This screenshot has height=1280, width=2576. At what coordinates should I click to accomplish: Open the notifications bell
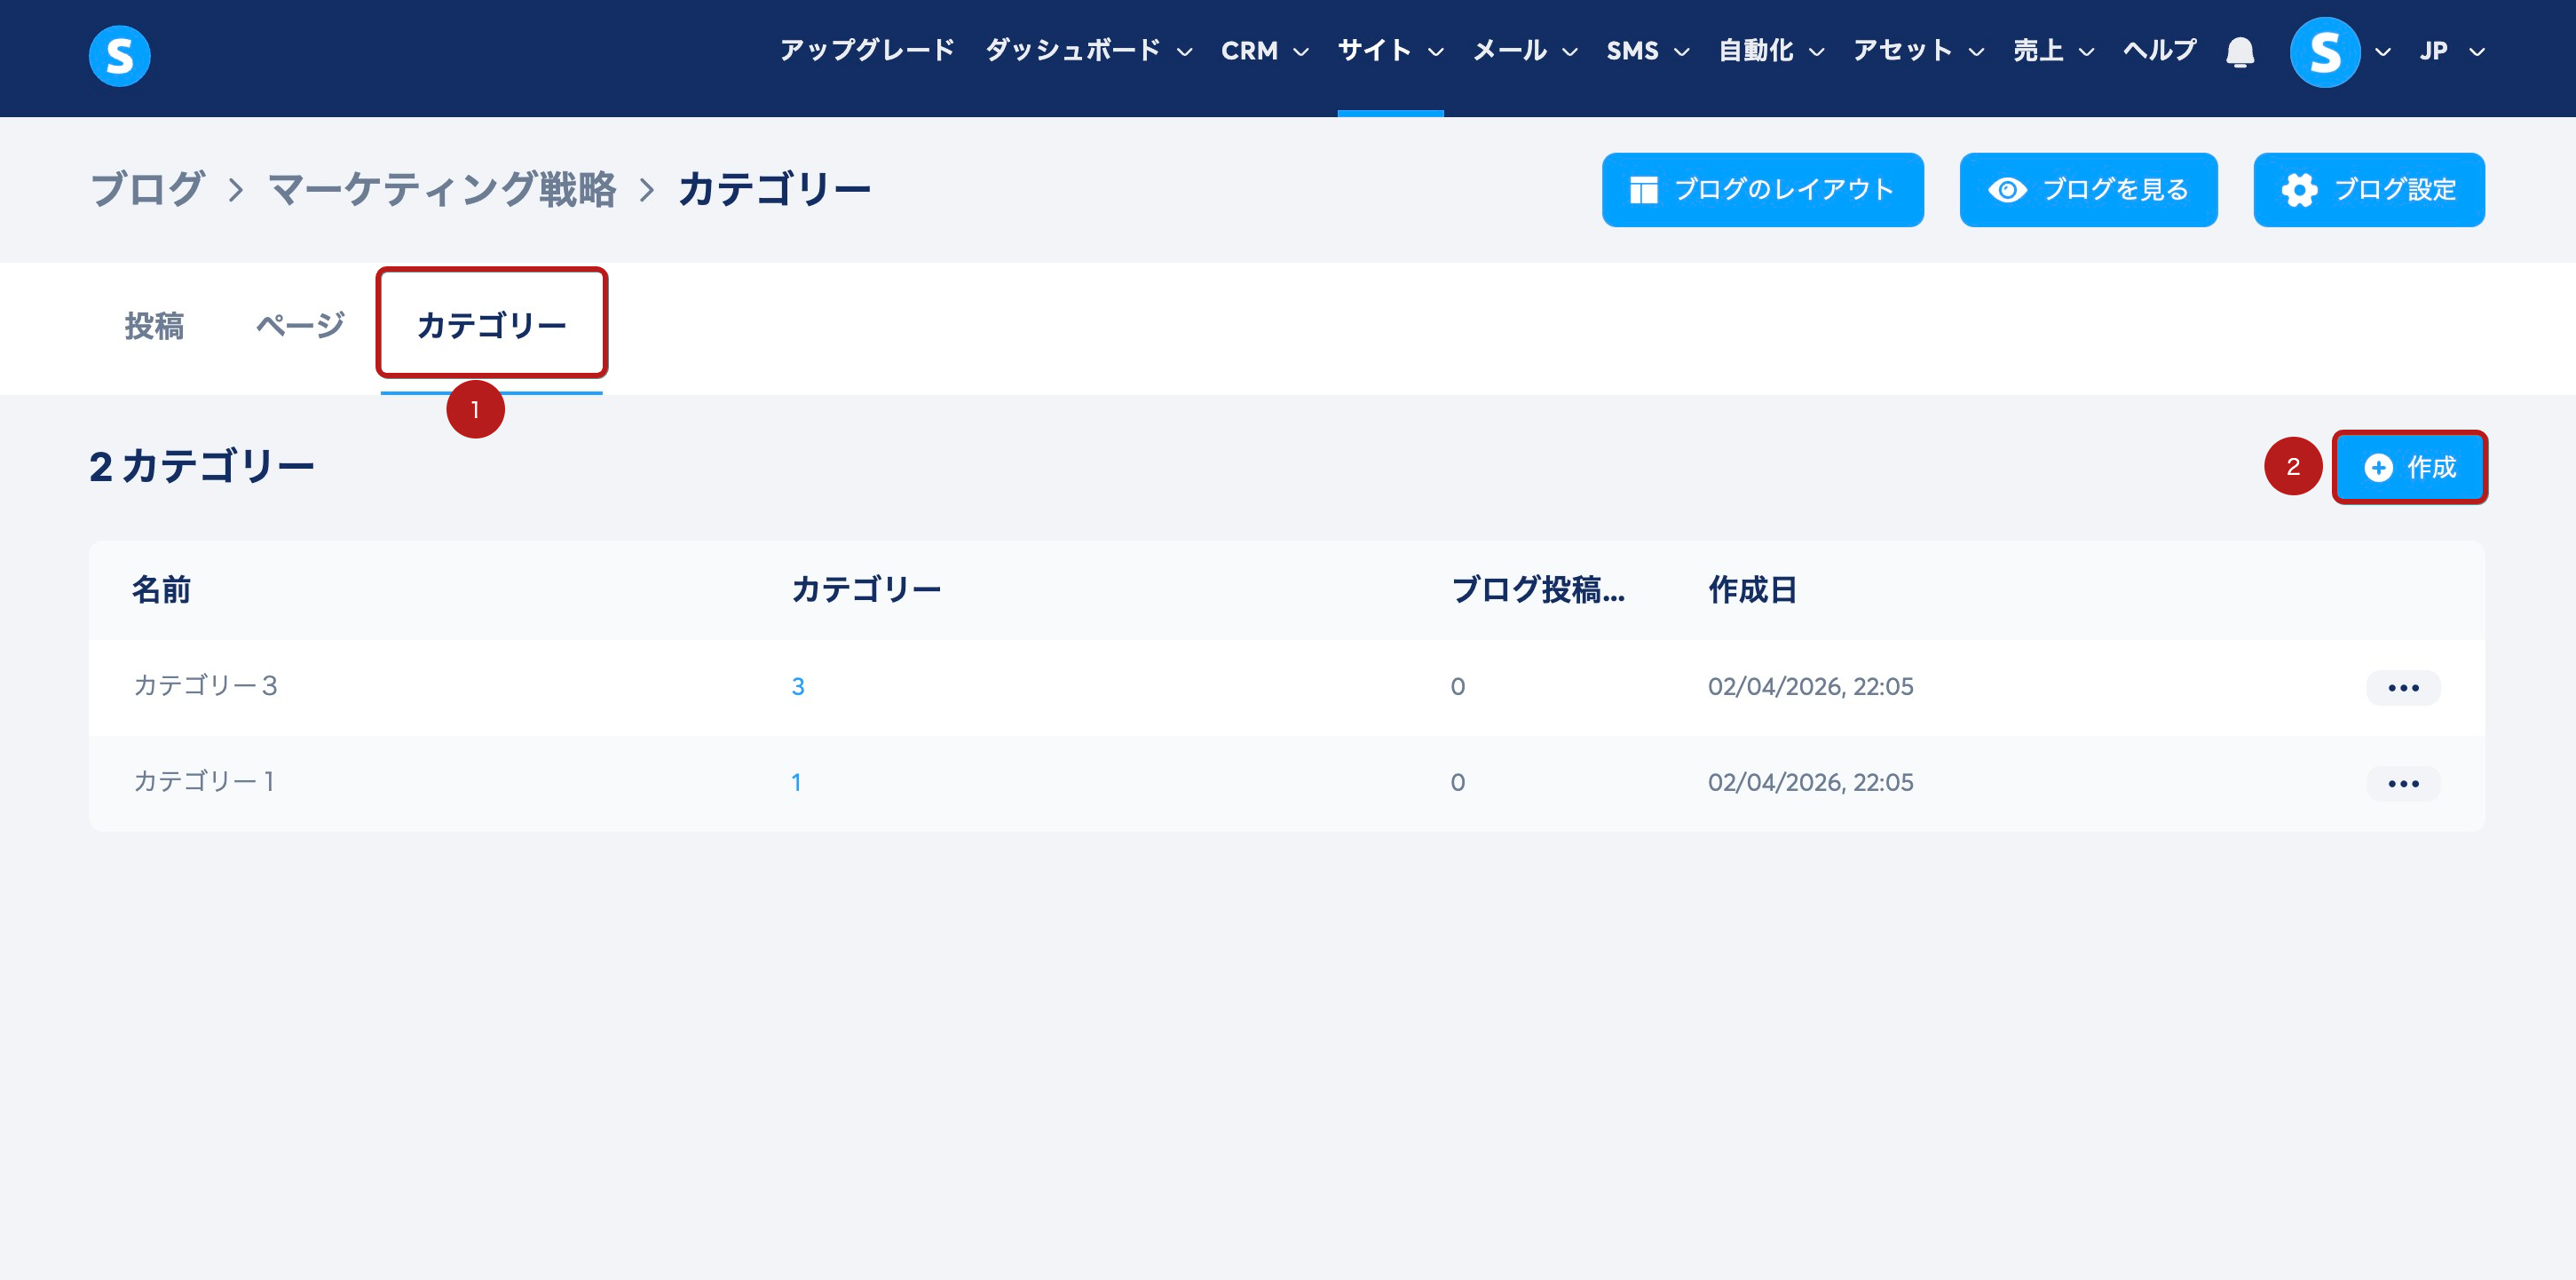click(2240, 51)
